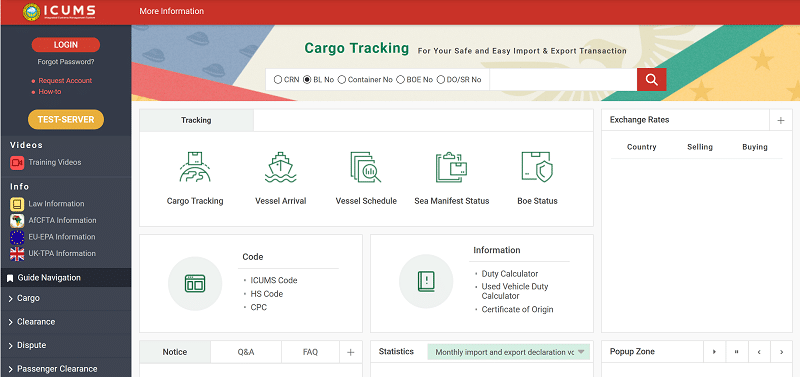Click the Training Videos camera icon
The image size is (800, 377).
click(x=17, y=163)
